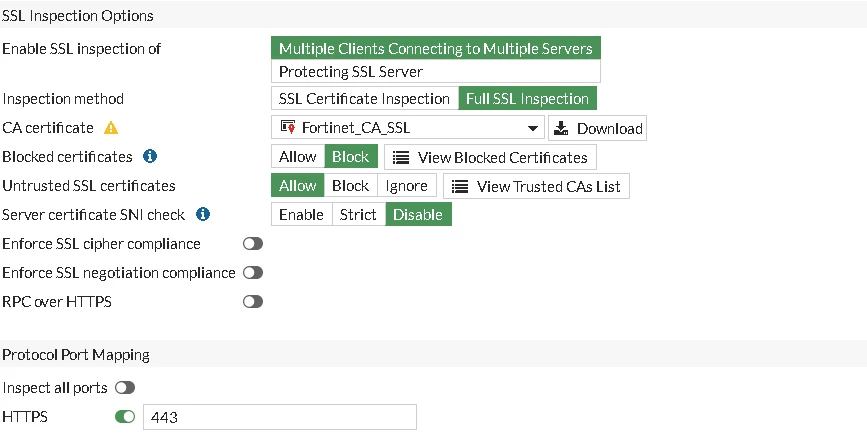Screen dimensions: 867x433
Task: Set Untrusted SSL certificates to Allow
Action: 297,186
